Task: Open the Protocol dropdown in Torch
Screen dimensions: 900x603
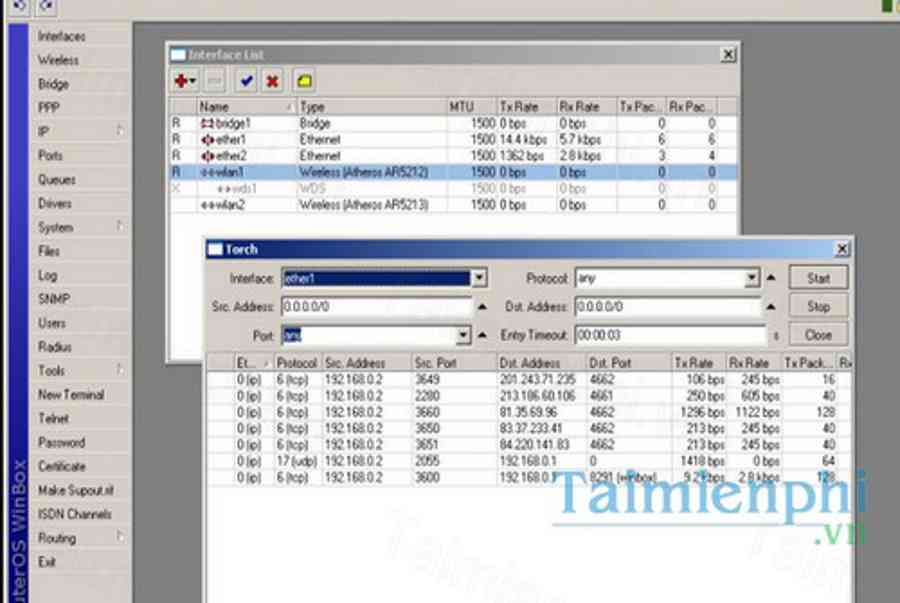Action: pyautogui.click(x=752, y=278)
